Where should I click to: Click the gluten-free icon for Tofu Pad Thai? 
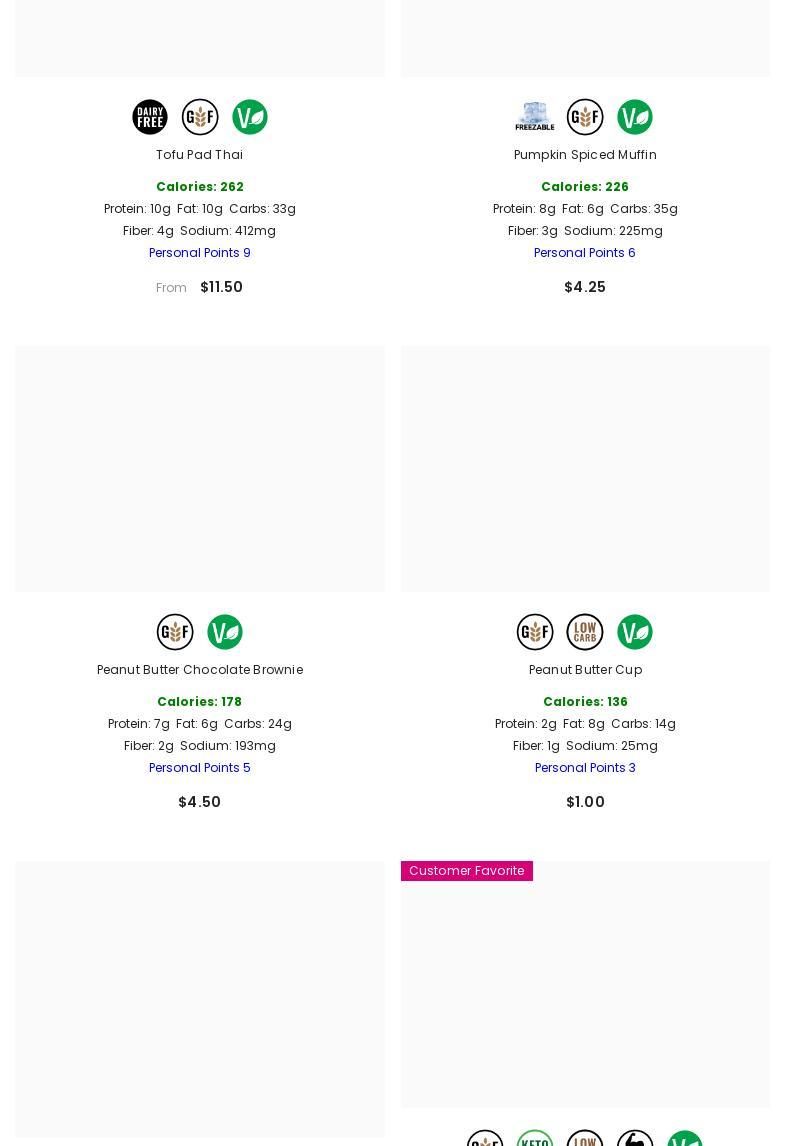click(x=200, y=117)
